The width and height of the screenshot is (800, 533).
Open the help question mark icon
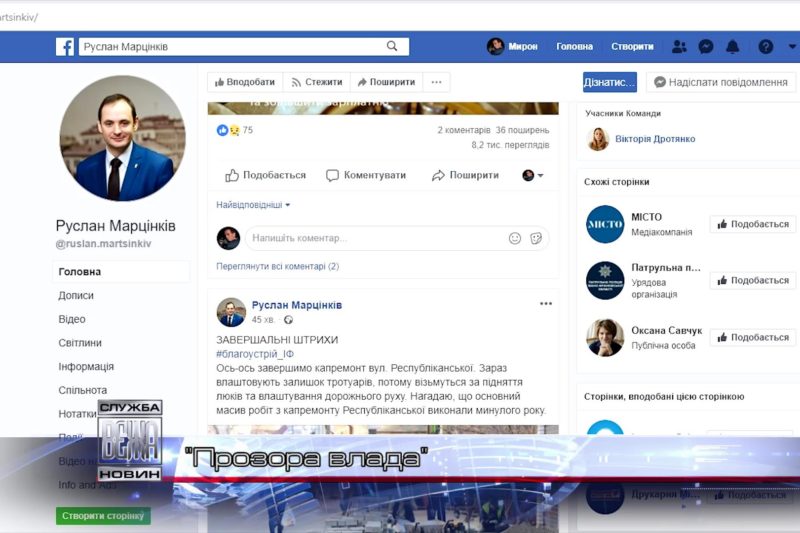pos(765,47)
